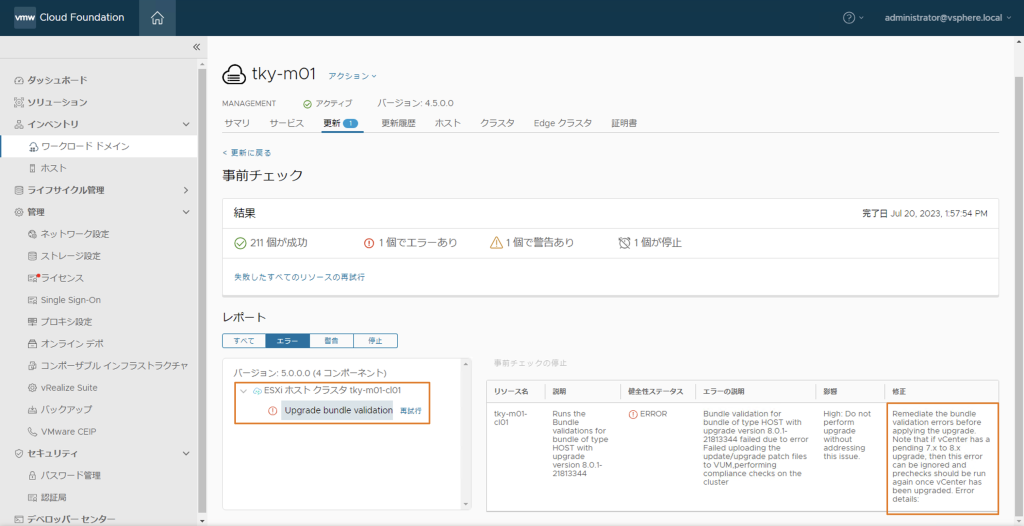Select the 警告 report filter
The height and width of the screenshot is (526, 1024).
[332, 340]
